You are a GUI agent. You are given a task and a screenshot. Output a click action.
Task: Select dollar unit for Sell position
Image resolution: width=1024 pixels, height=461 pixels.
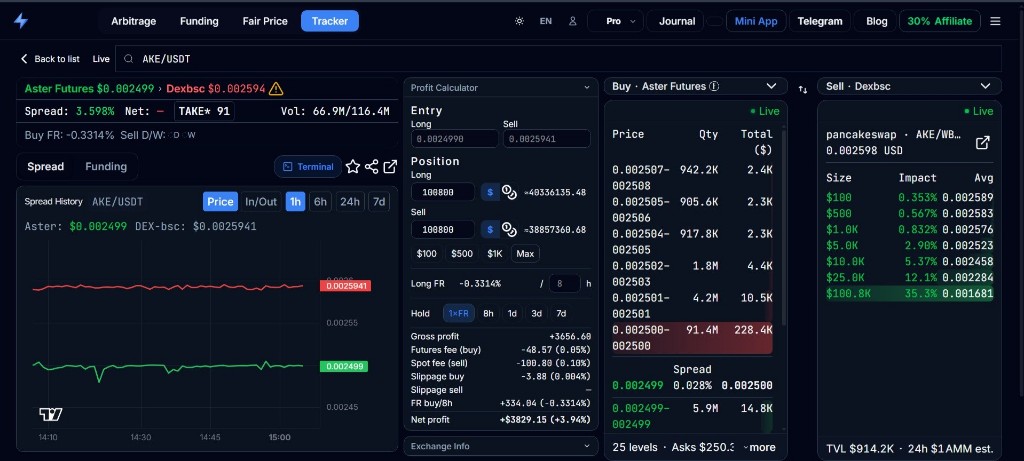click(490, 229)
